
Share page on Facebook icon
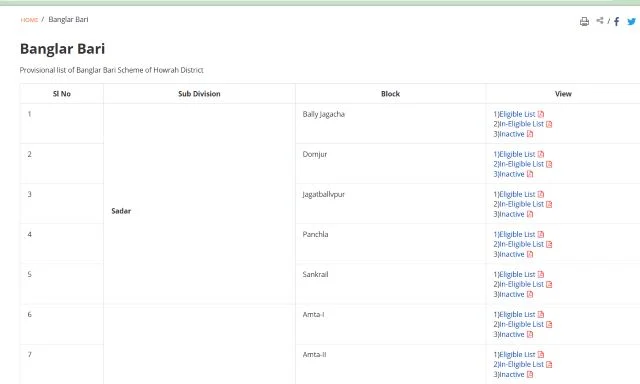pyautogui.click(x=616, y=21)
